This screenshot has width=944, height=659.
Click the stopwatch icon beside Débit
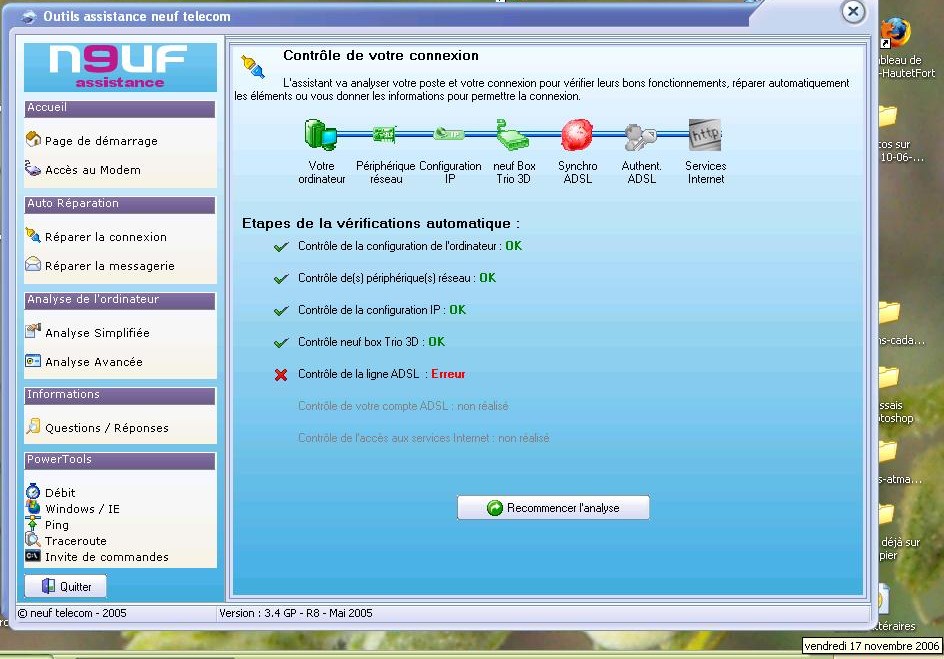pyautogui.click(x=33, y=491)
